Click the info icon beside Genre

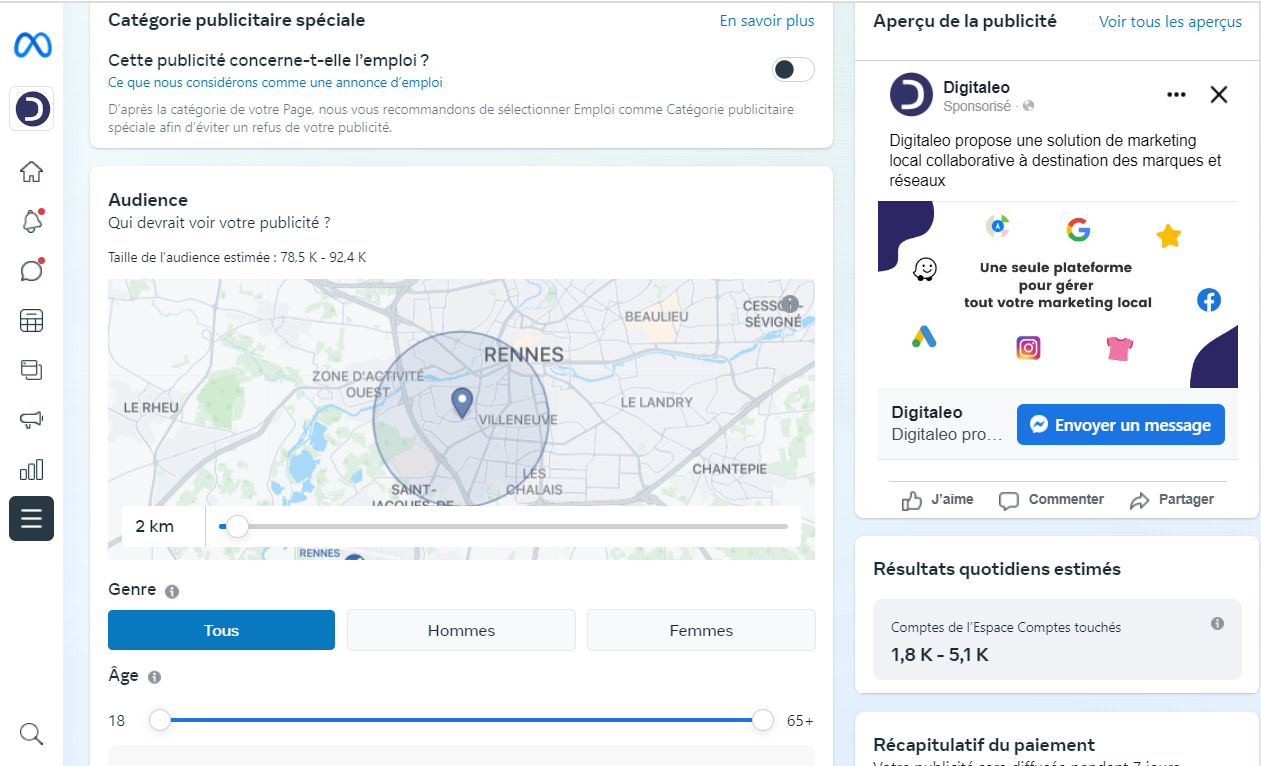(171, 591)
